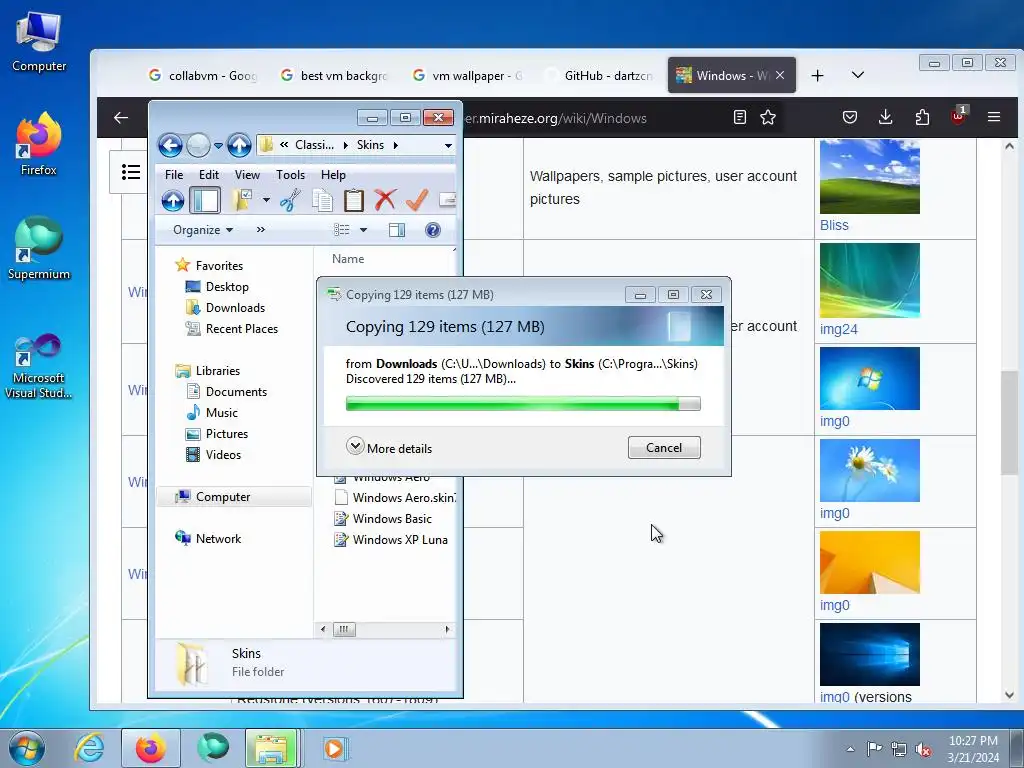
Task: Click the blue Explorer Help question icon
Action: pyautogui.click(x=432, y=230)
